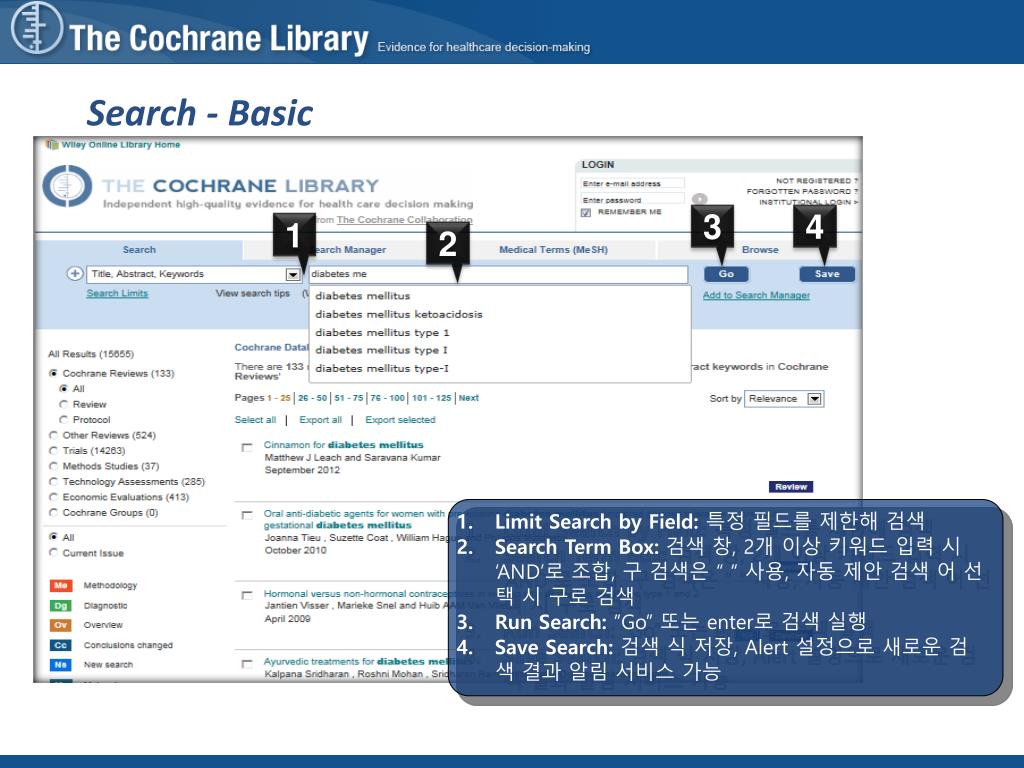Click the search term box containing 'diabetes me'
The image size is (1024, 768).
498,274
